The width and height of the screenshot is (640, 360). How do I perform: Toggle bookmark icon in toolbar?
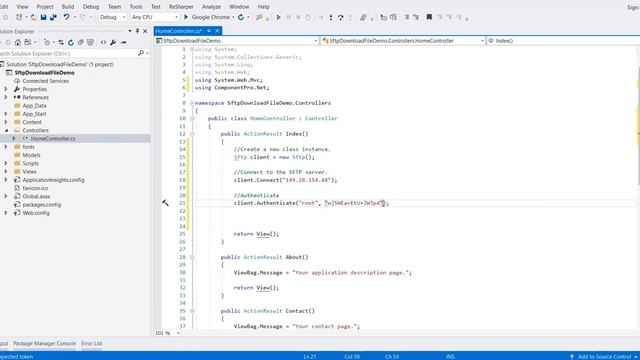(429, 17)
